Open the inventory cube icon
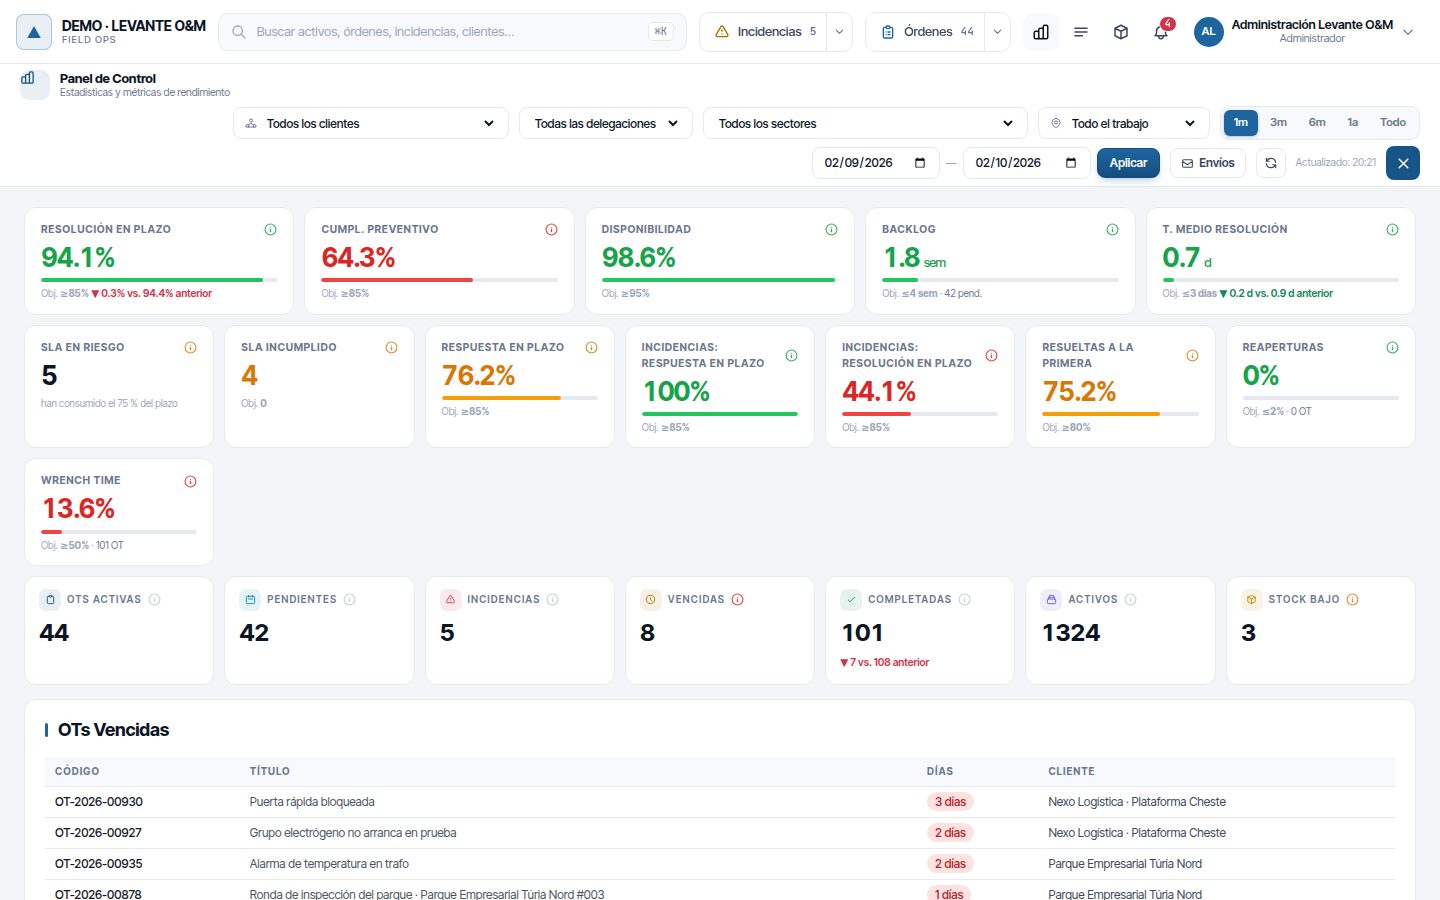This screenshot has height=900, width=1440. pyautogui.click(x=1121, y=32)
